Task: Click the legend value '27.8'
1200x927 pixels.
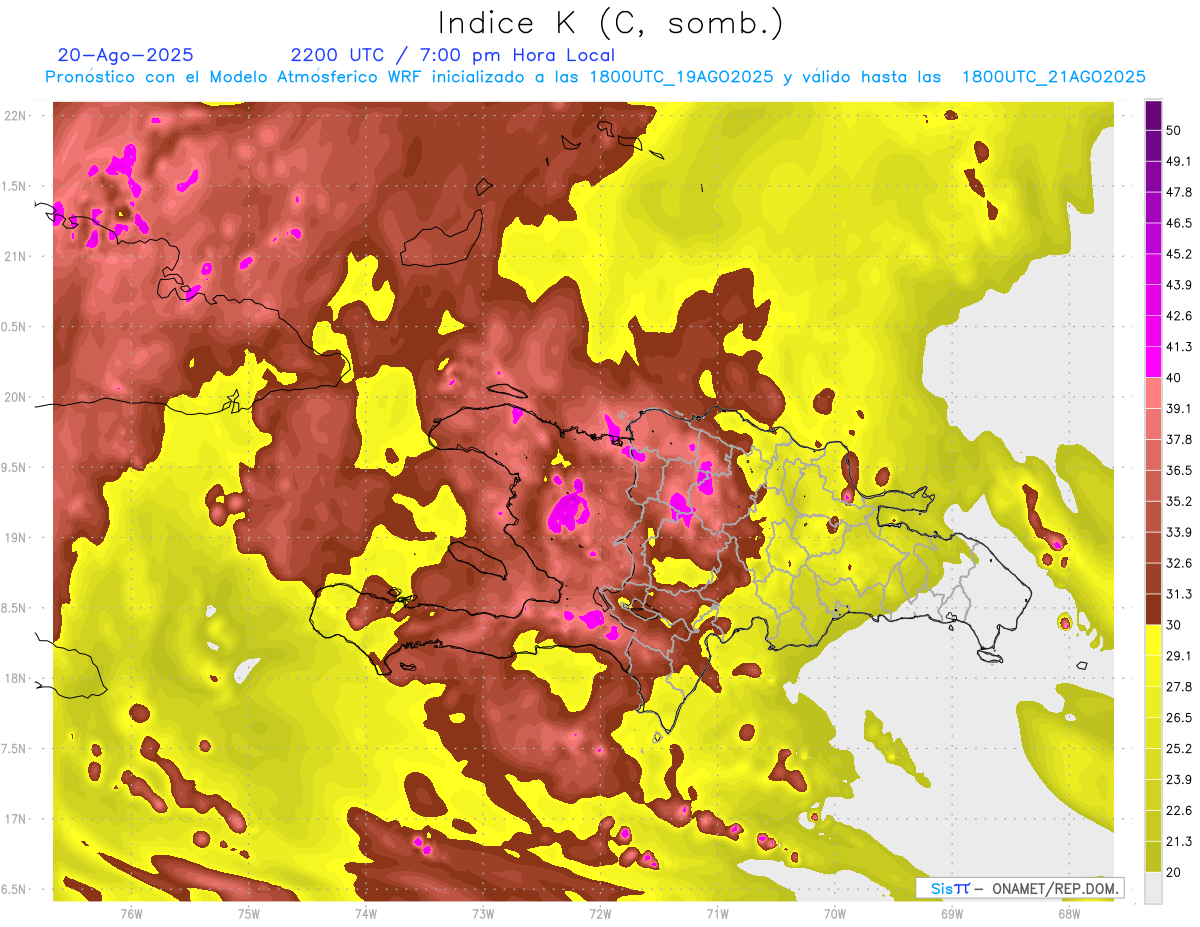Action: [1179, 687]
